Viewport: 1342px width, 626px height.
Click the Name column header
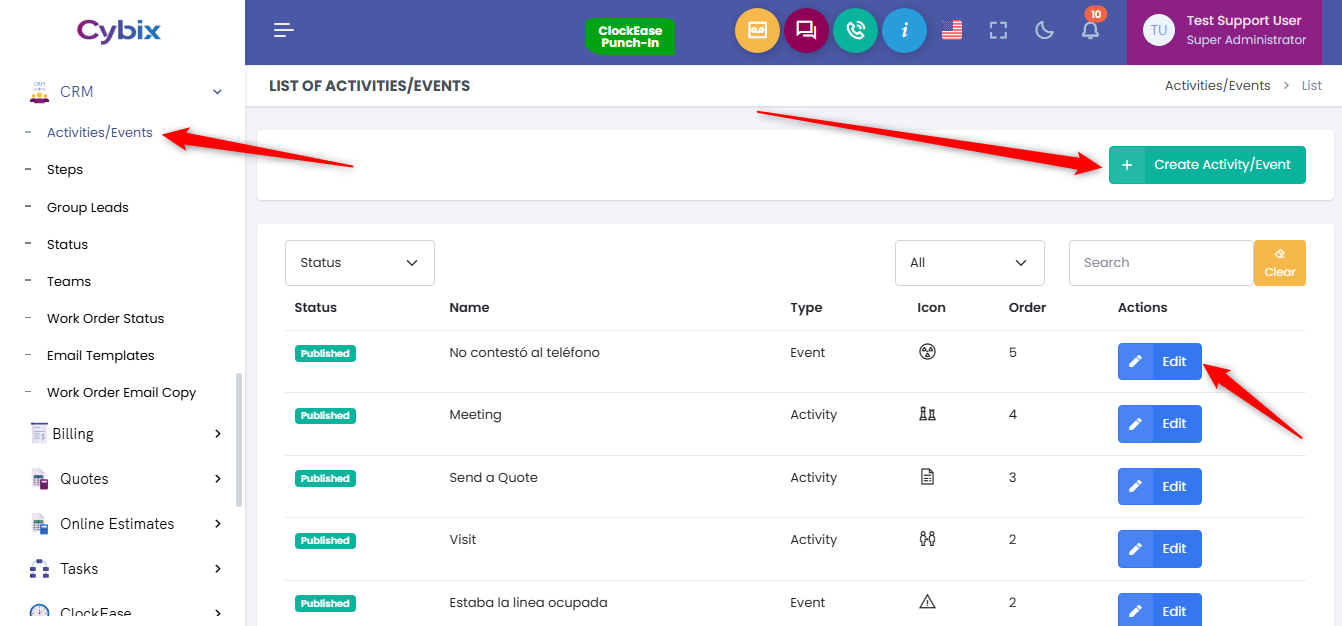469,308
